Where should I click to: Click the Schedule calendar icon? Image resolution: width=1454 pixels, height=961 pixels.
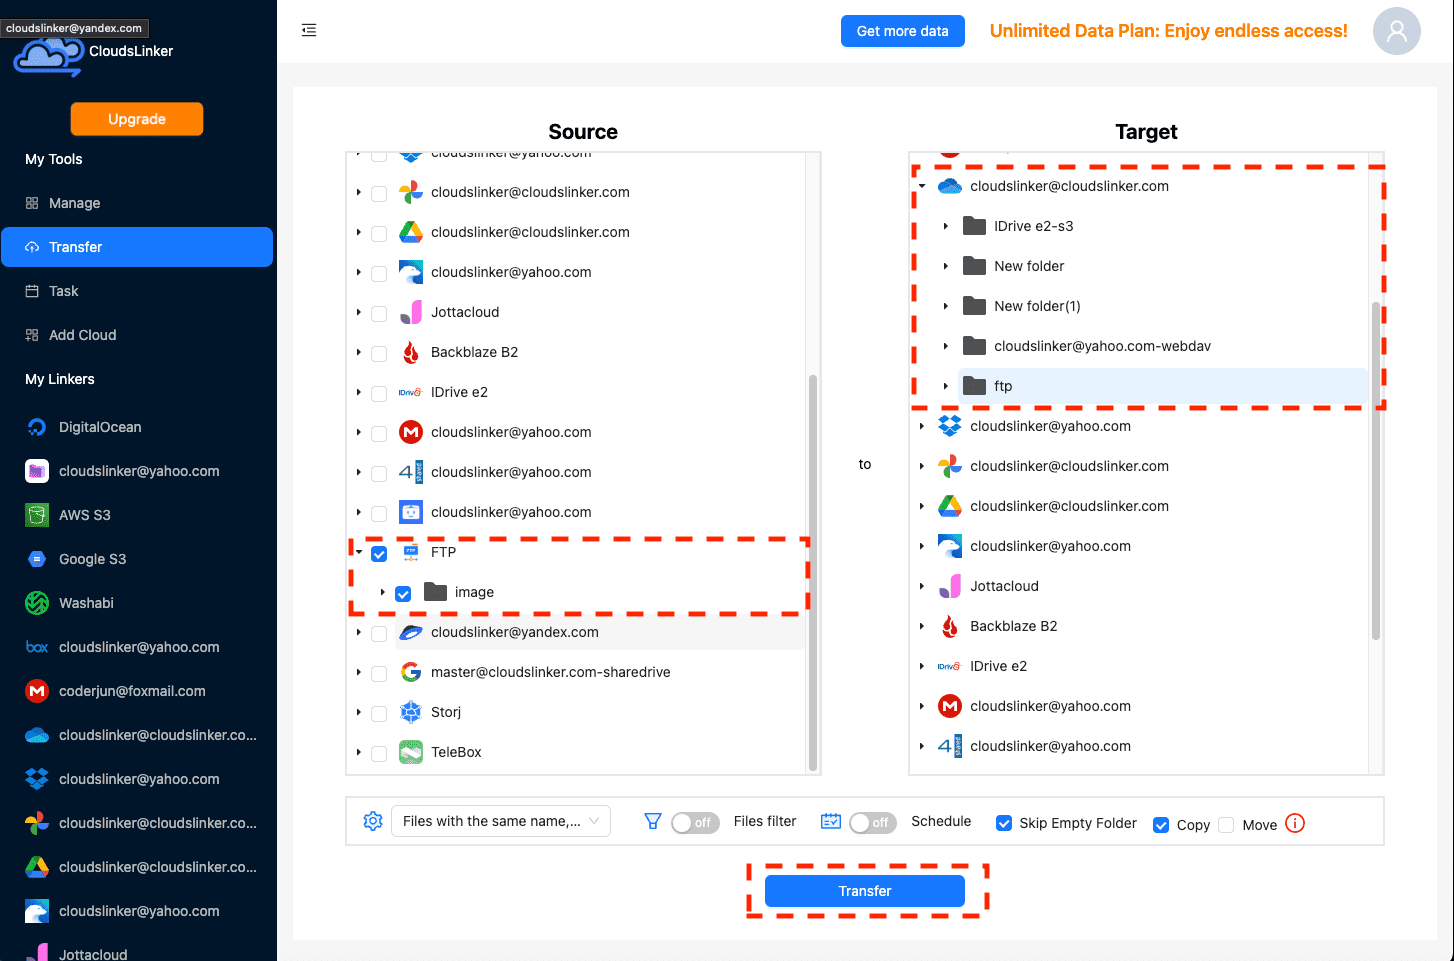pyautogui.click(x=831, y=821)
